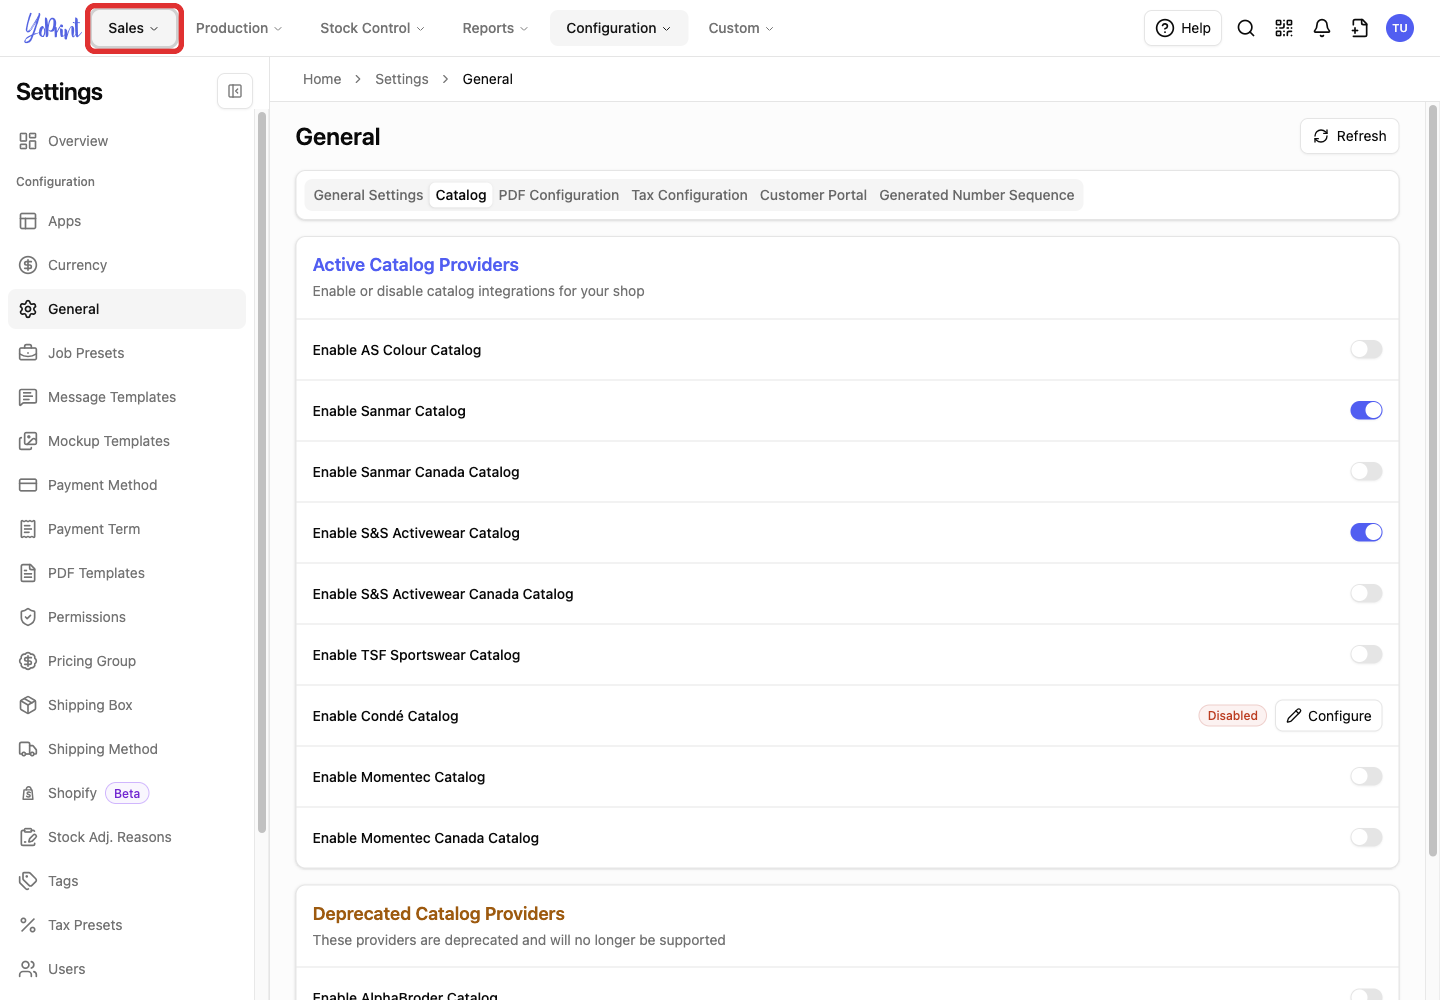
Task: Go to Job Presets in sidebar
Action: [x=127, y=353]
